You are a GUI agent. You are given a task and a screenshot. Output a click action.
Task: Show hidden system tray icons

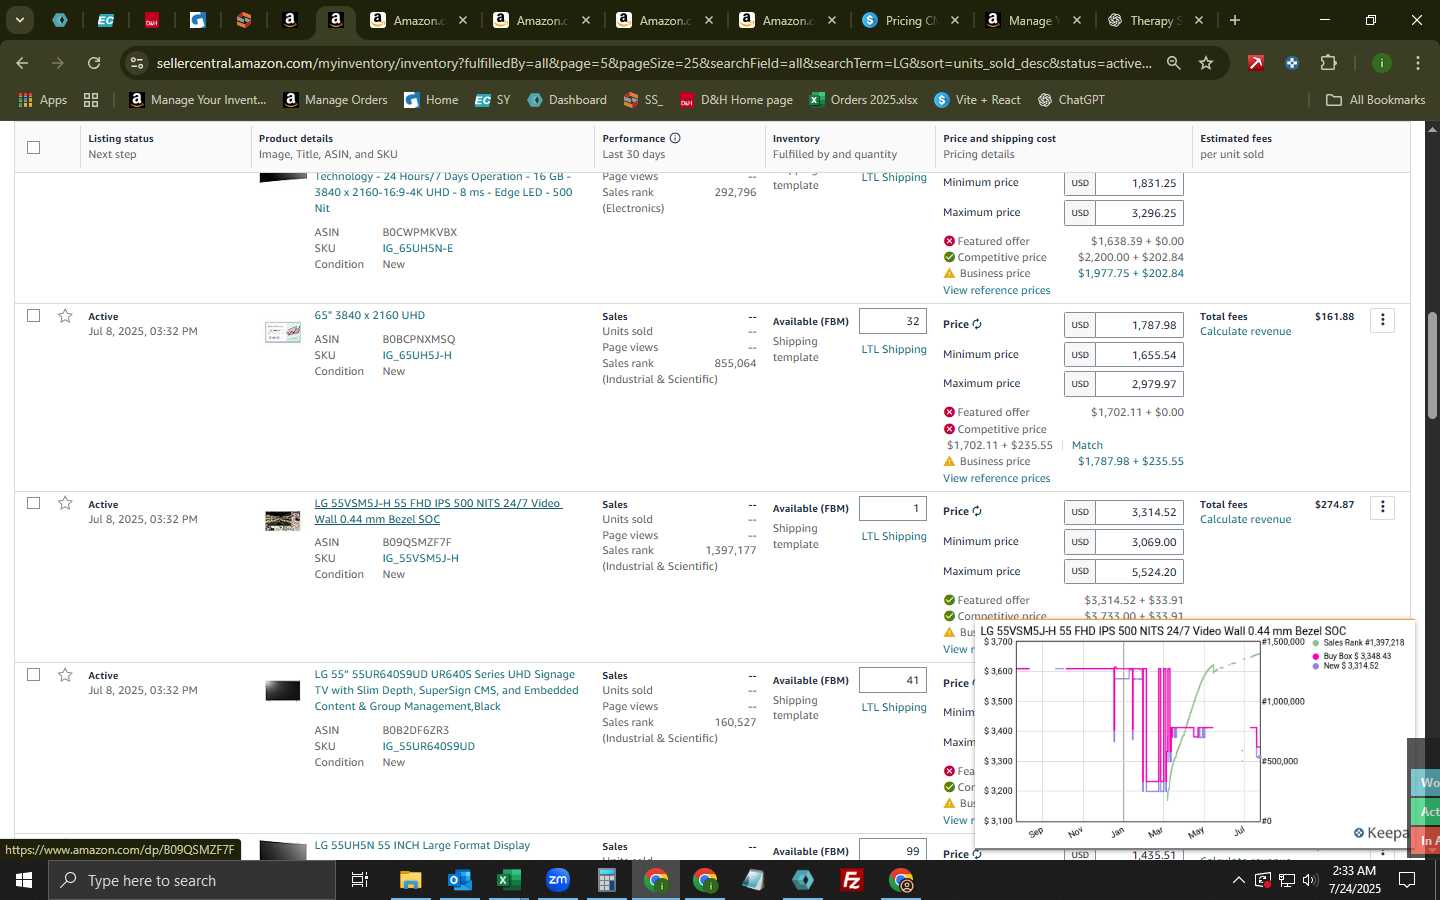tap(1238, 880)
